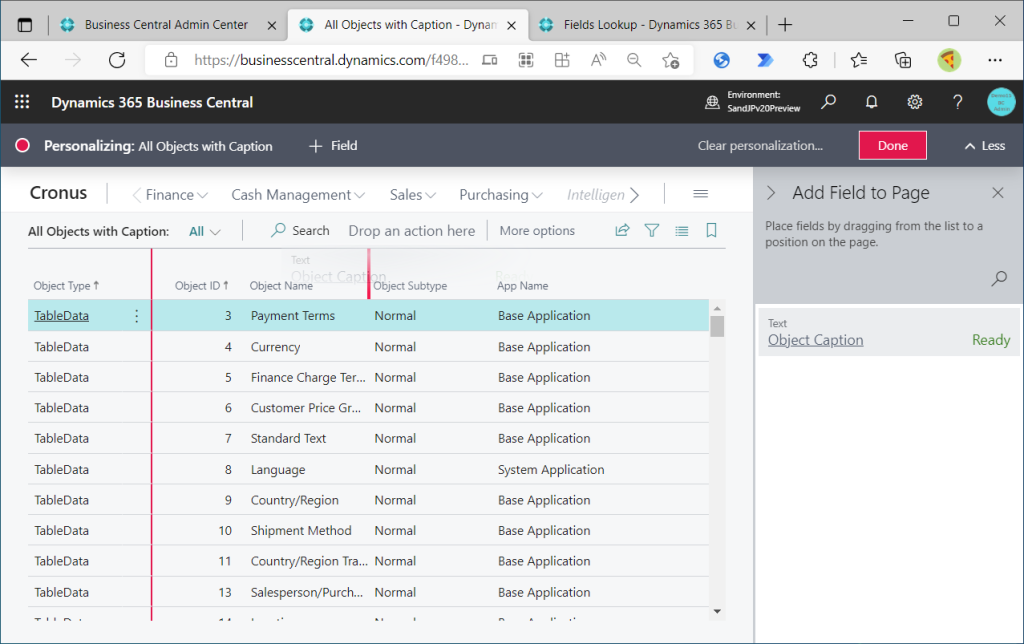The height and width of the screenshot is (644, 1024).
Task: Expand the Sales menu
Action: pyautogui.click(x=413, y=195)
